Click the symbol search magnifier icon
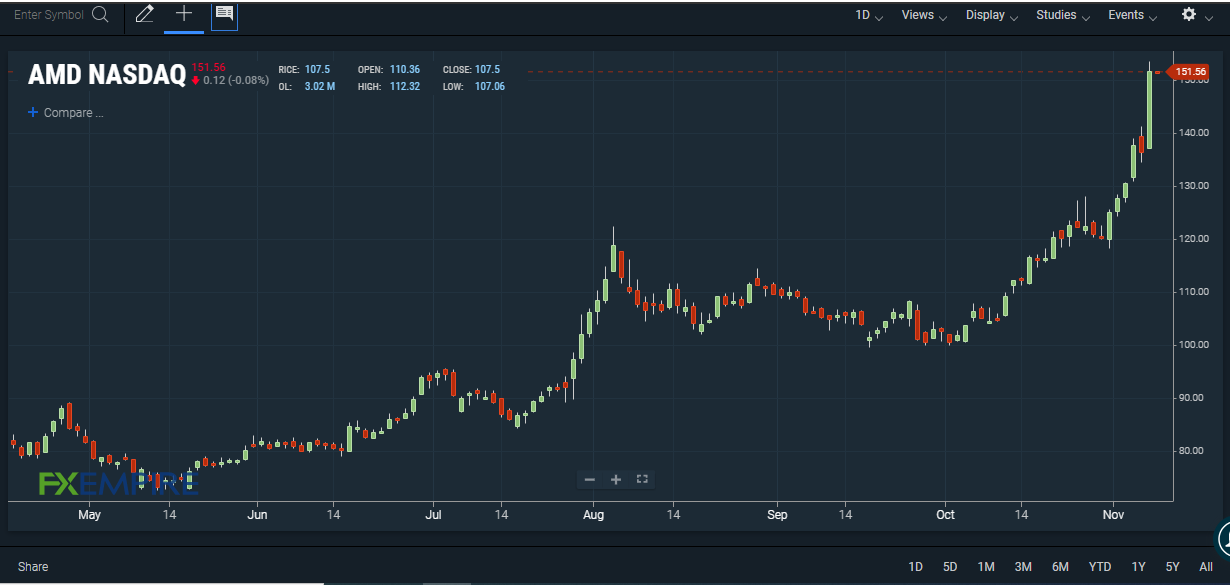This screenshot has width=1230, height=585. [x=100, y=15]
